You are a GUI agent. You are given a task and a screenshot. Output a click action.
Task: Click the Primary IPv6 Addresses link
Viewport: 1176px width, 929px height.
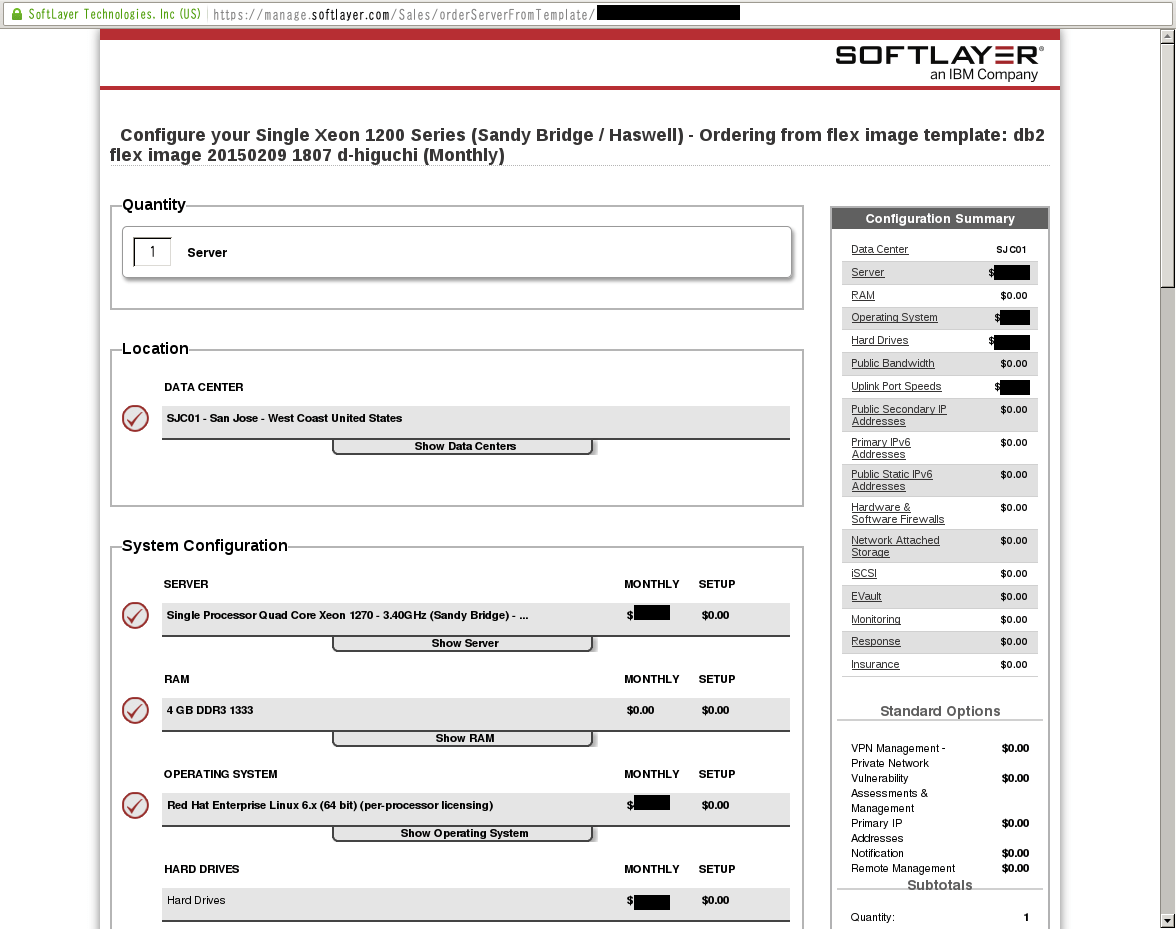880,448
